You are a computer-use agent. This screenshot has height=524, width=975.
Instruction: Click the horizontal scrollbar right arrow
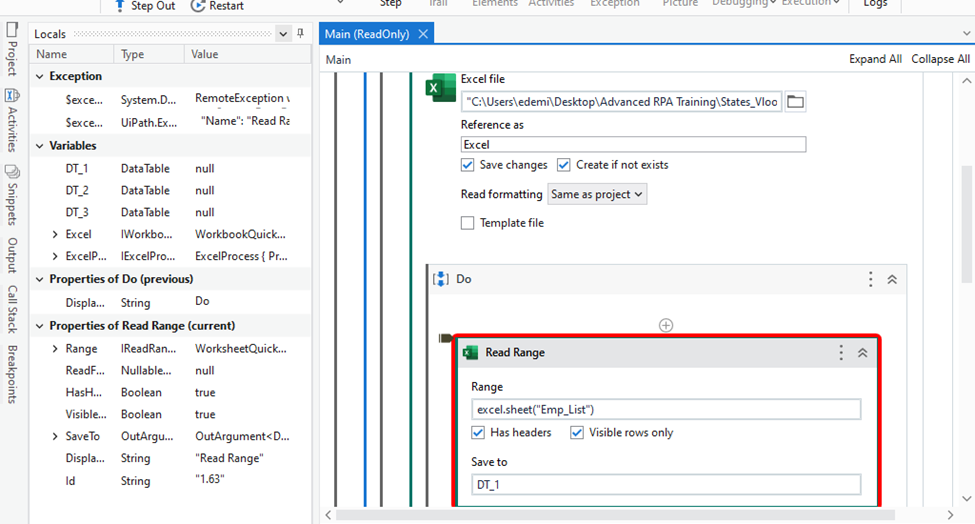pos(950,515)
